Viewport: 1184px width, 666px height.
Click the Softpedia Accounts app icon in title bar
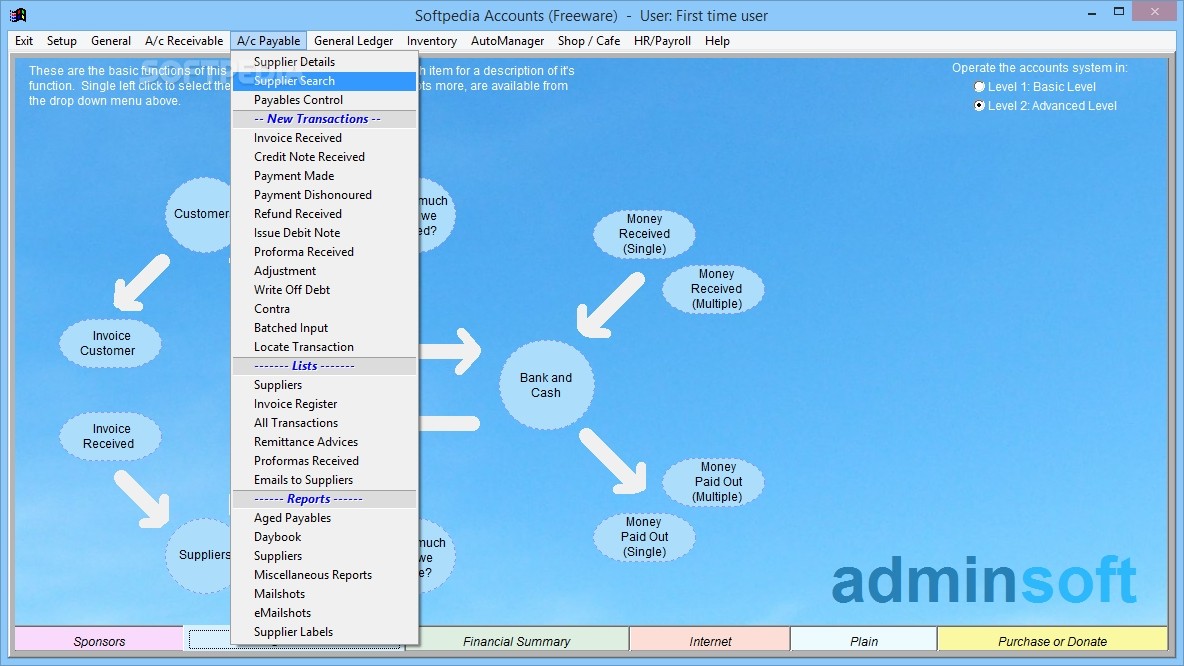(18, 14)
